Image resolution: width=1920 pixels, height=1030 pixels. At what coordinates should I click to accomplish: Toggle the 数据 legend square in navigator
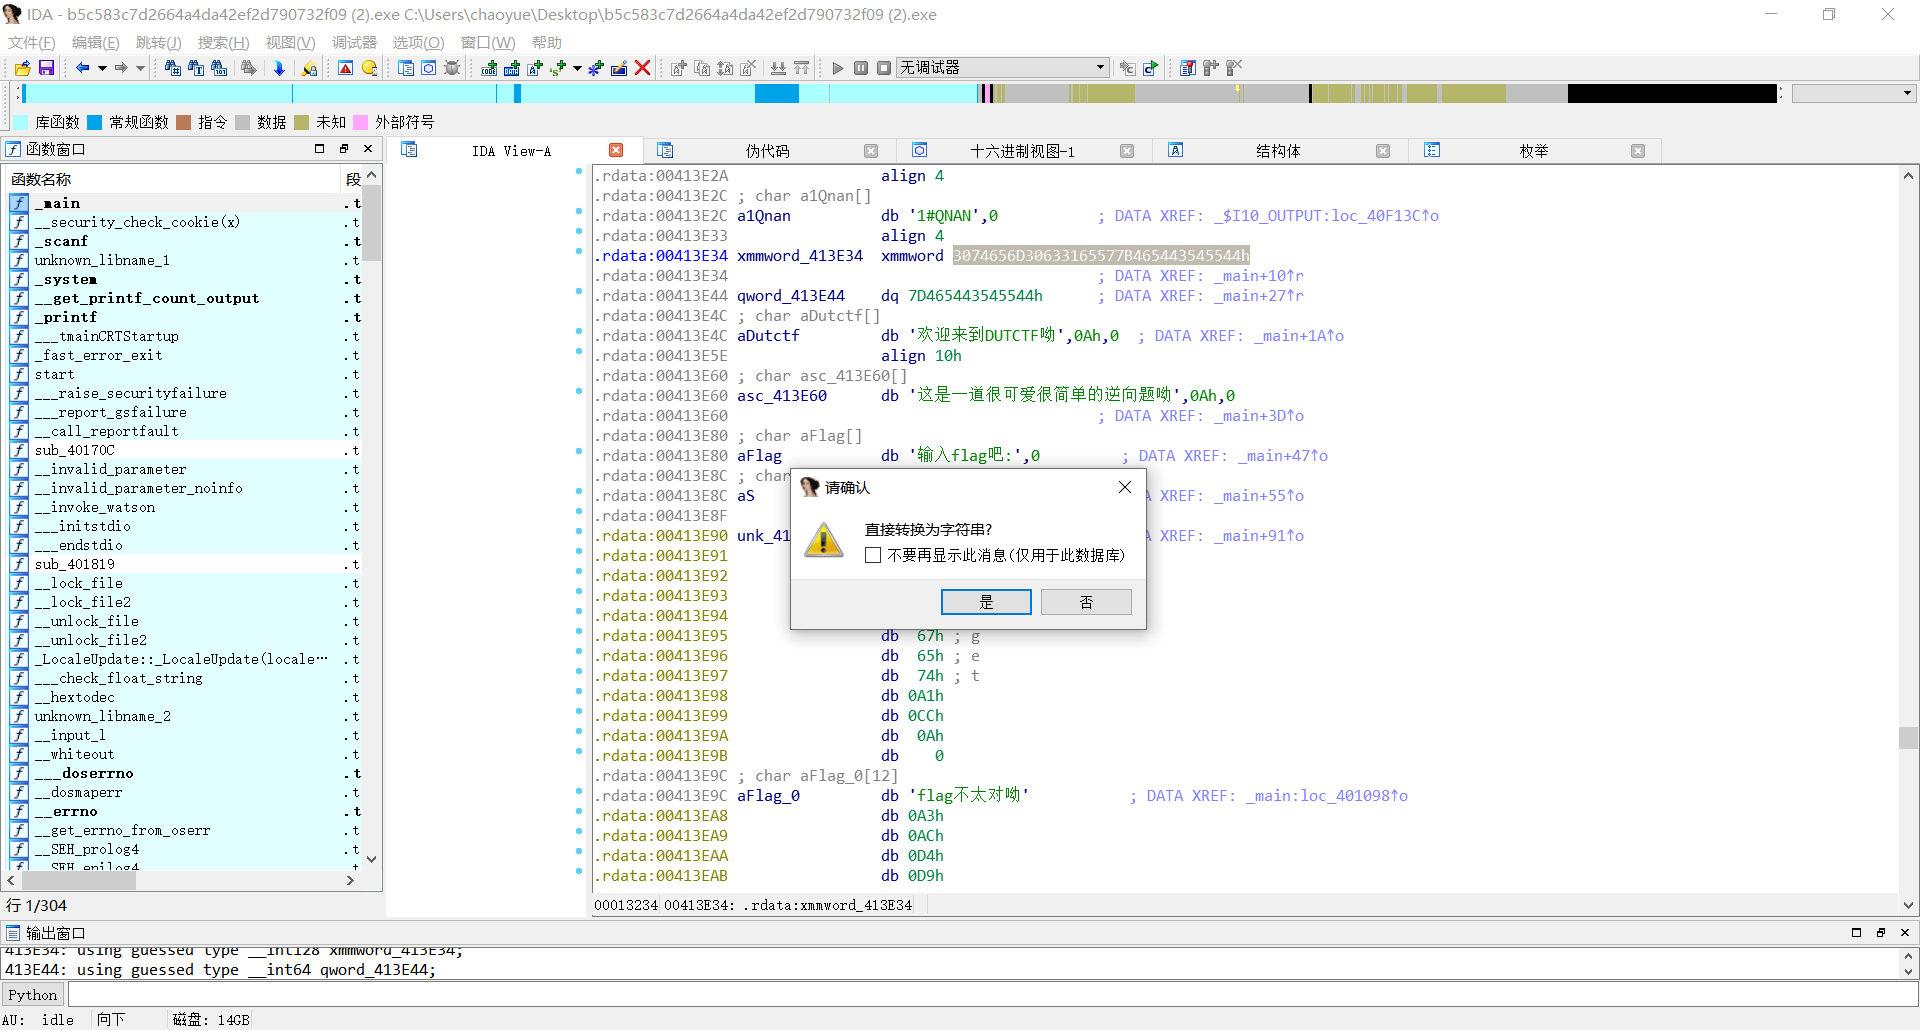point(242,122)
